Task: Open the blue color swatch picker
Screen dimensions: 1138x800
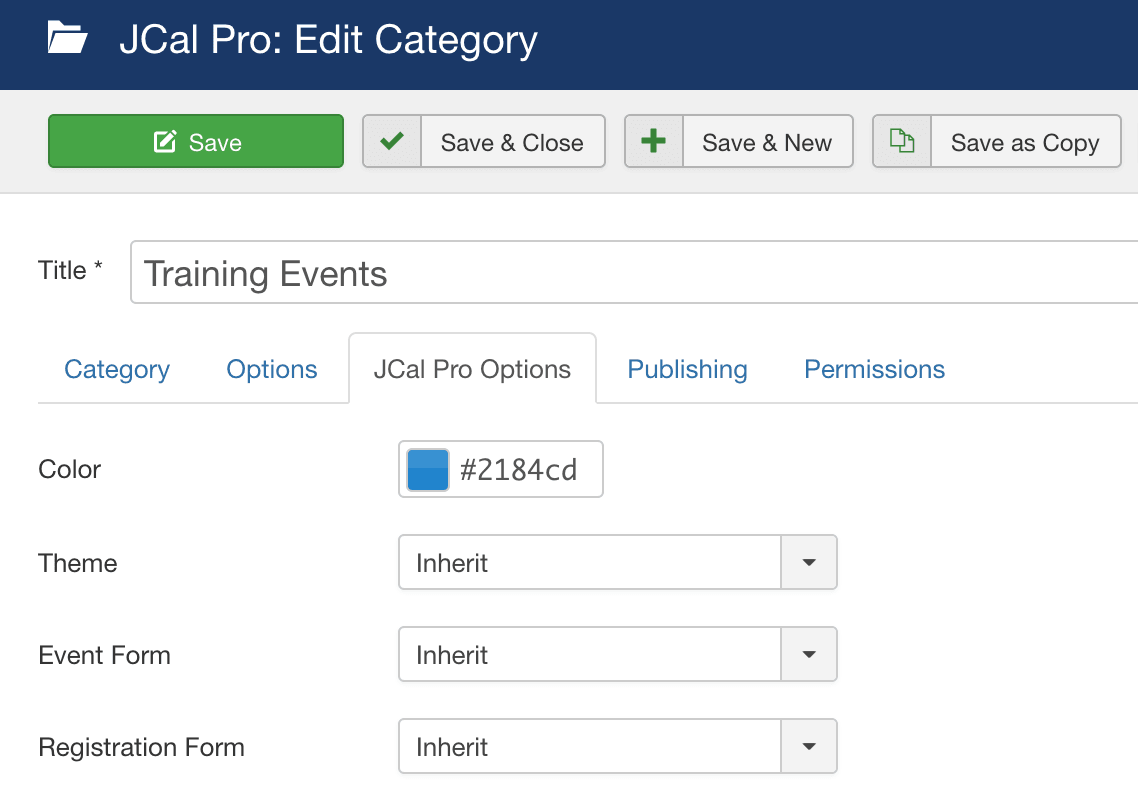Action: point(428,470)
